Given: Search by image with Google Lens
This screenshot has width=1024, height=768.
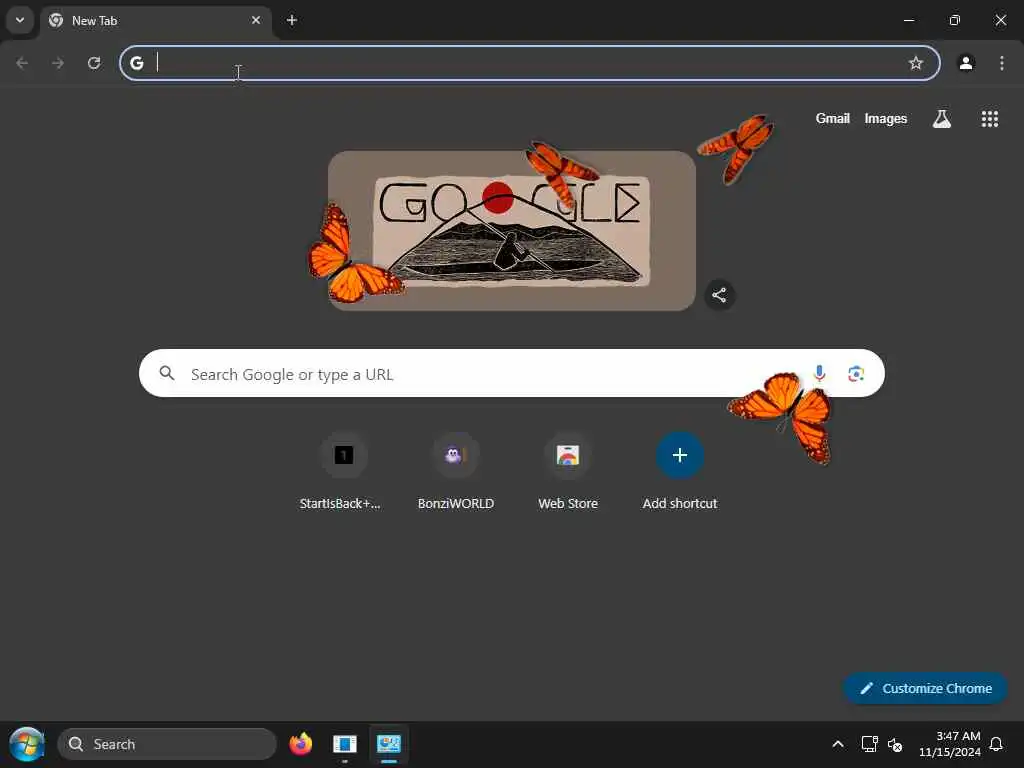Looking at the screenshot, I should tap(856, 374).
